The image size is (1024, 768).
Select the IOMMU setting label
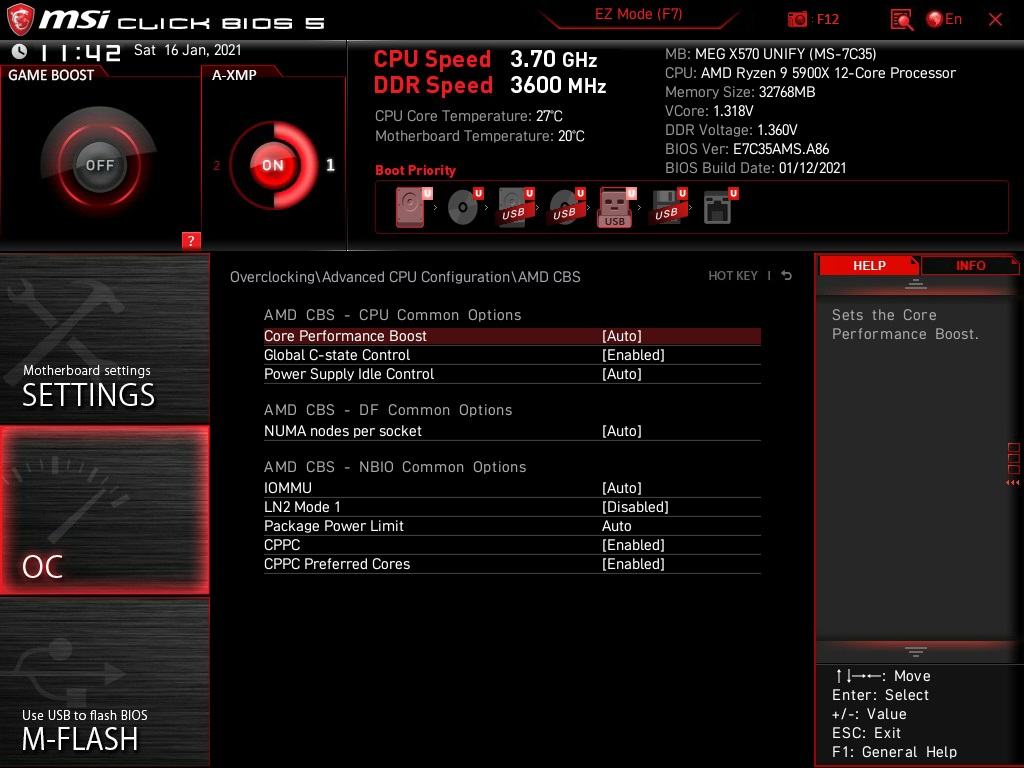[x=287, y=487]
